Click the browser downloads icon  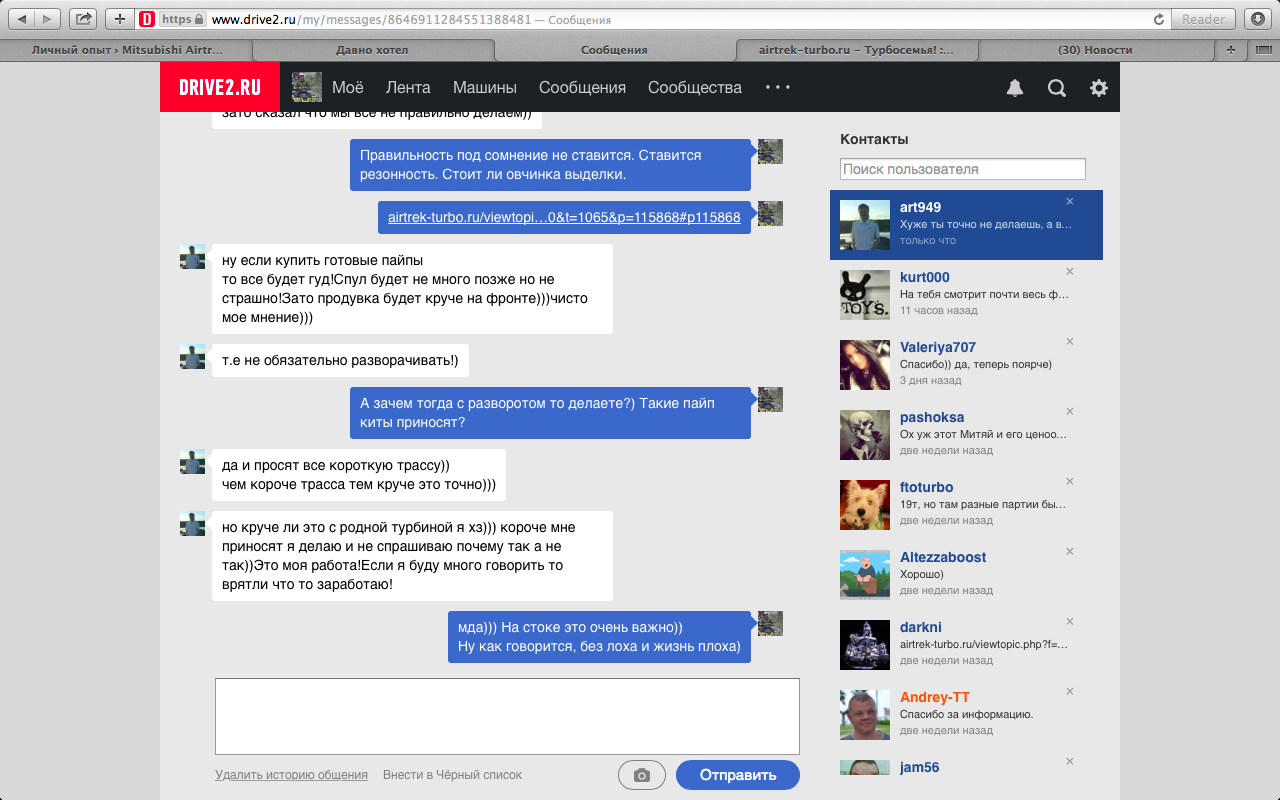click(x=1257, y=19)
